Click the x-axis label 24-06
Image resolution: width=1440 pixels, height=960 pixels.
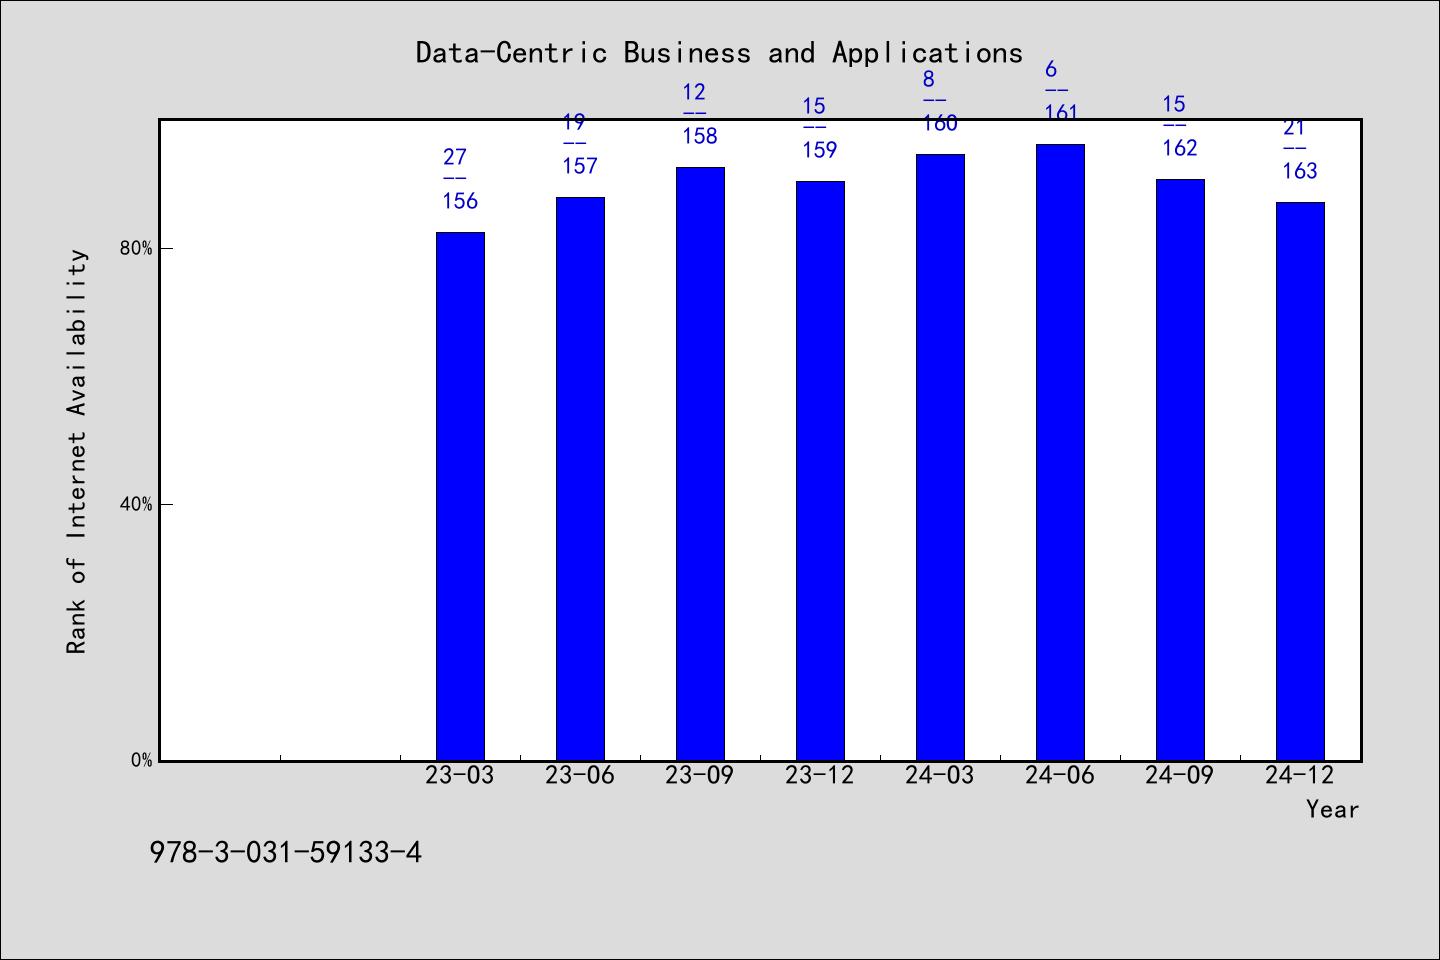[x=1060, y=775]
